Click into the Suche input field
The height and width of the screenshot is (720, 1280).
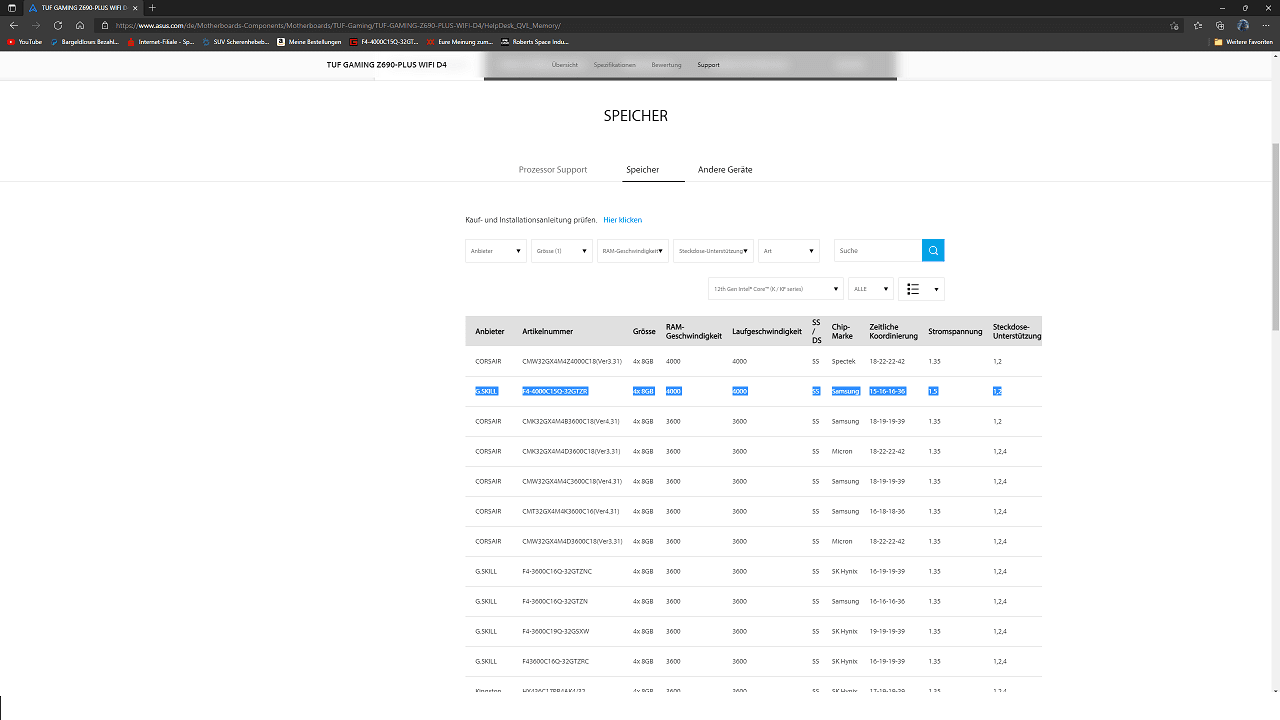click(x=877, y=251)
